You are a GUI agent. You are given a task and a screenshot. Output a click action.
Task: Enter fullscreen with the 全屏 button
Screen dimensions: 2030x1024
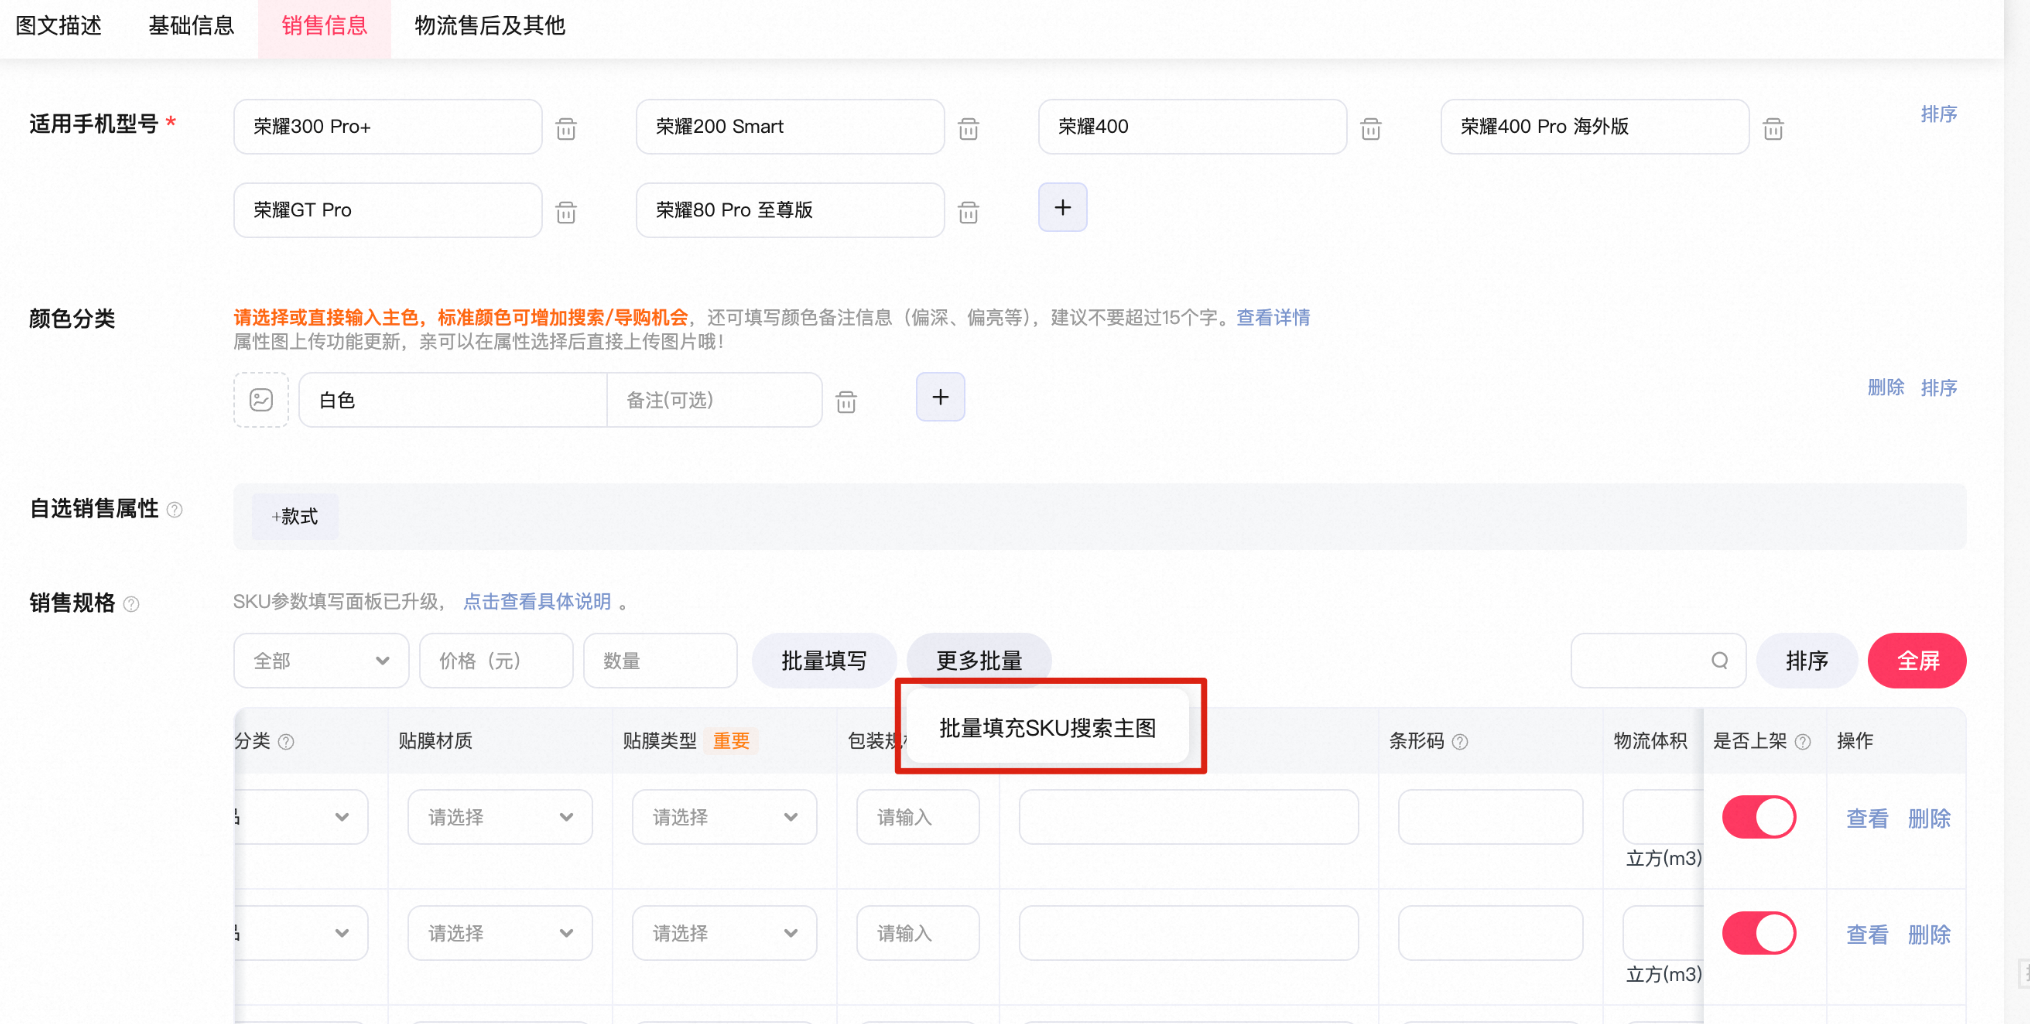click(x=1917, y=661)
